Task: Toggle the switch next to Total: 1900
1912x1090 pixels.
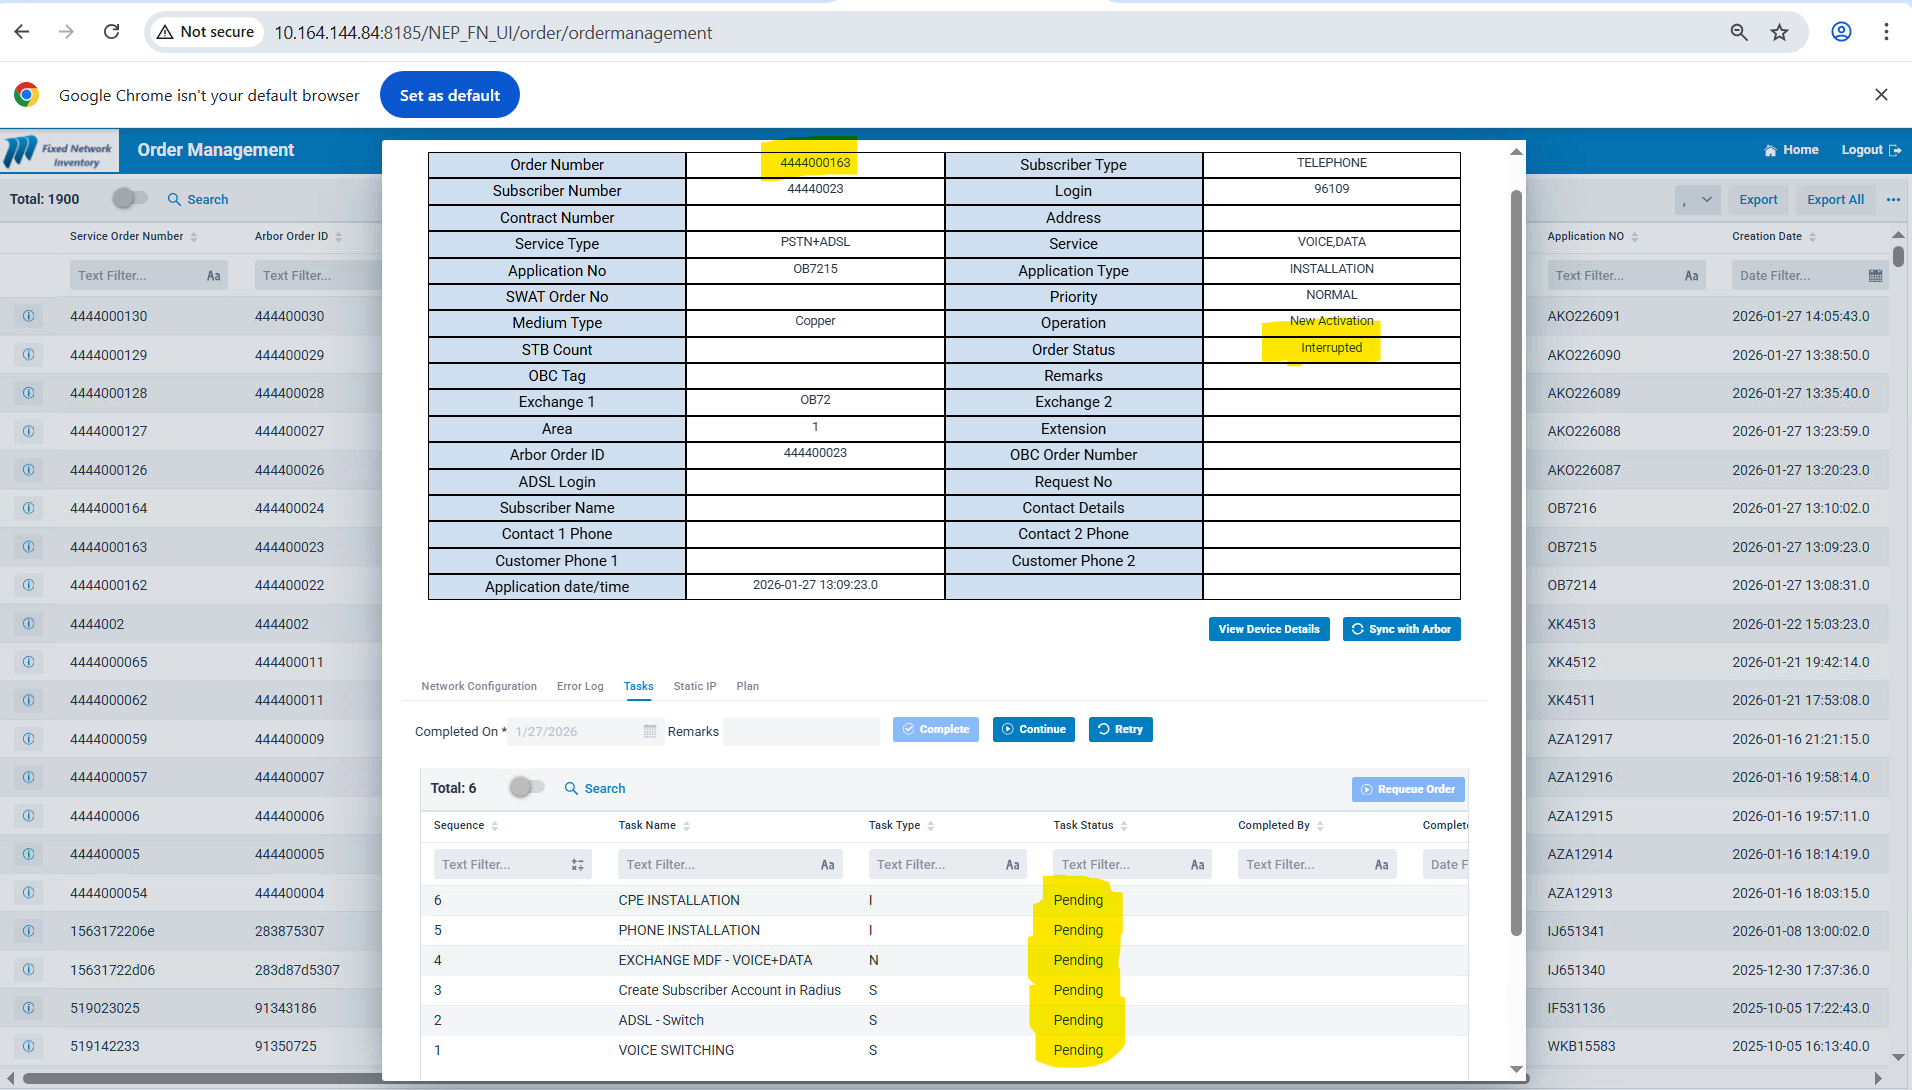Action: pos(130,199)
